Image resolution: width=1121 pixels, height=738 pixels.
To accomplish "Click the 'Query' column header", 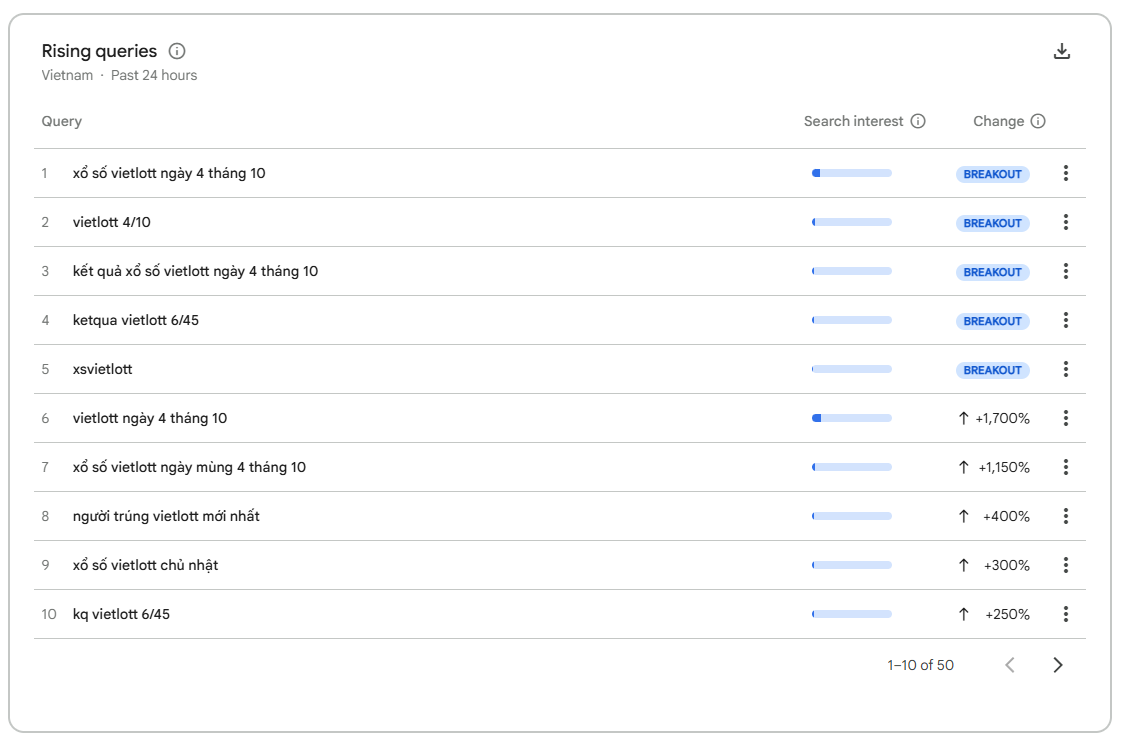I will point(61,122).
